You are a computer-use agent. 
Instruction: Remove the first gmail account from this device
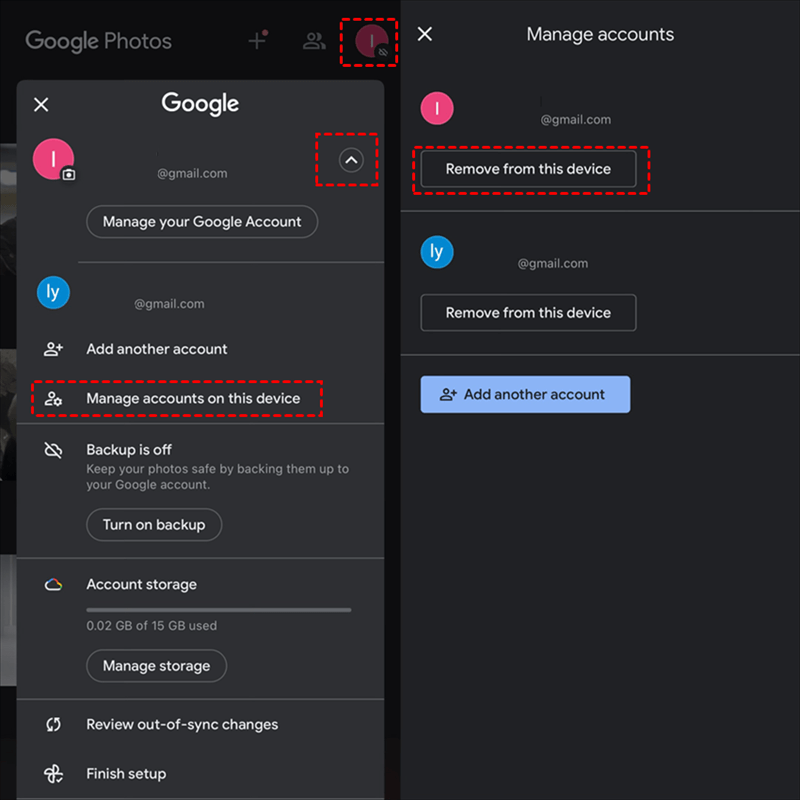click(x=528, y=169)
